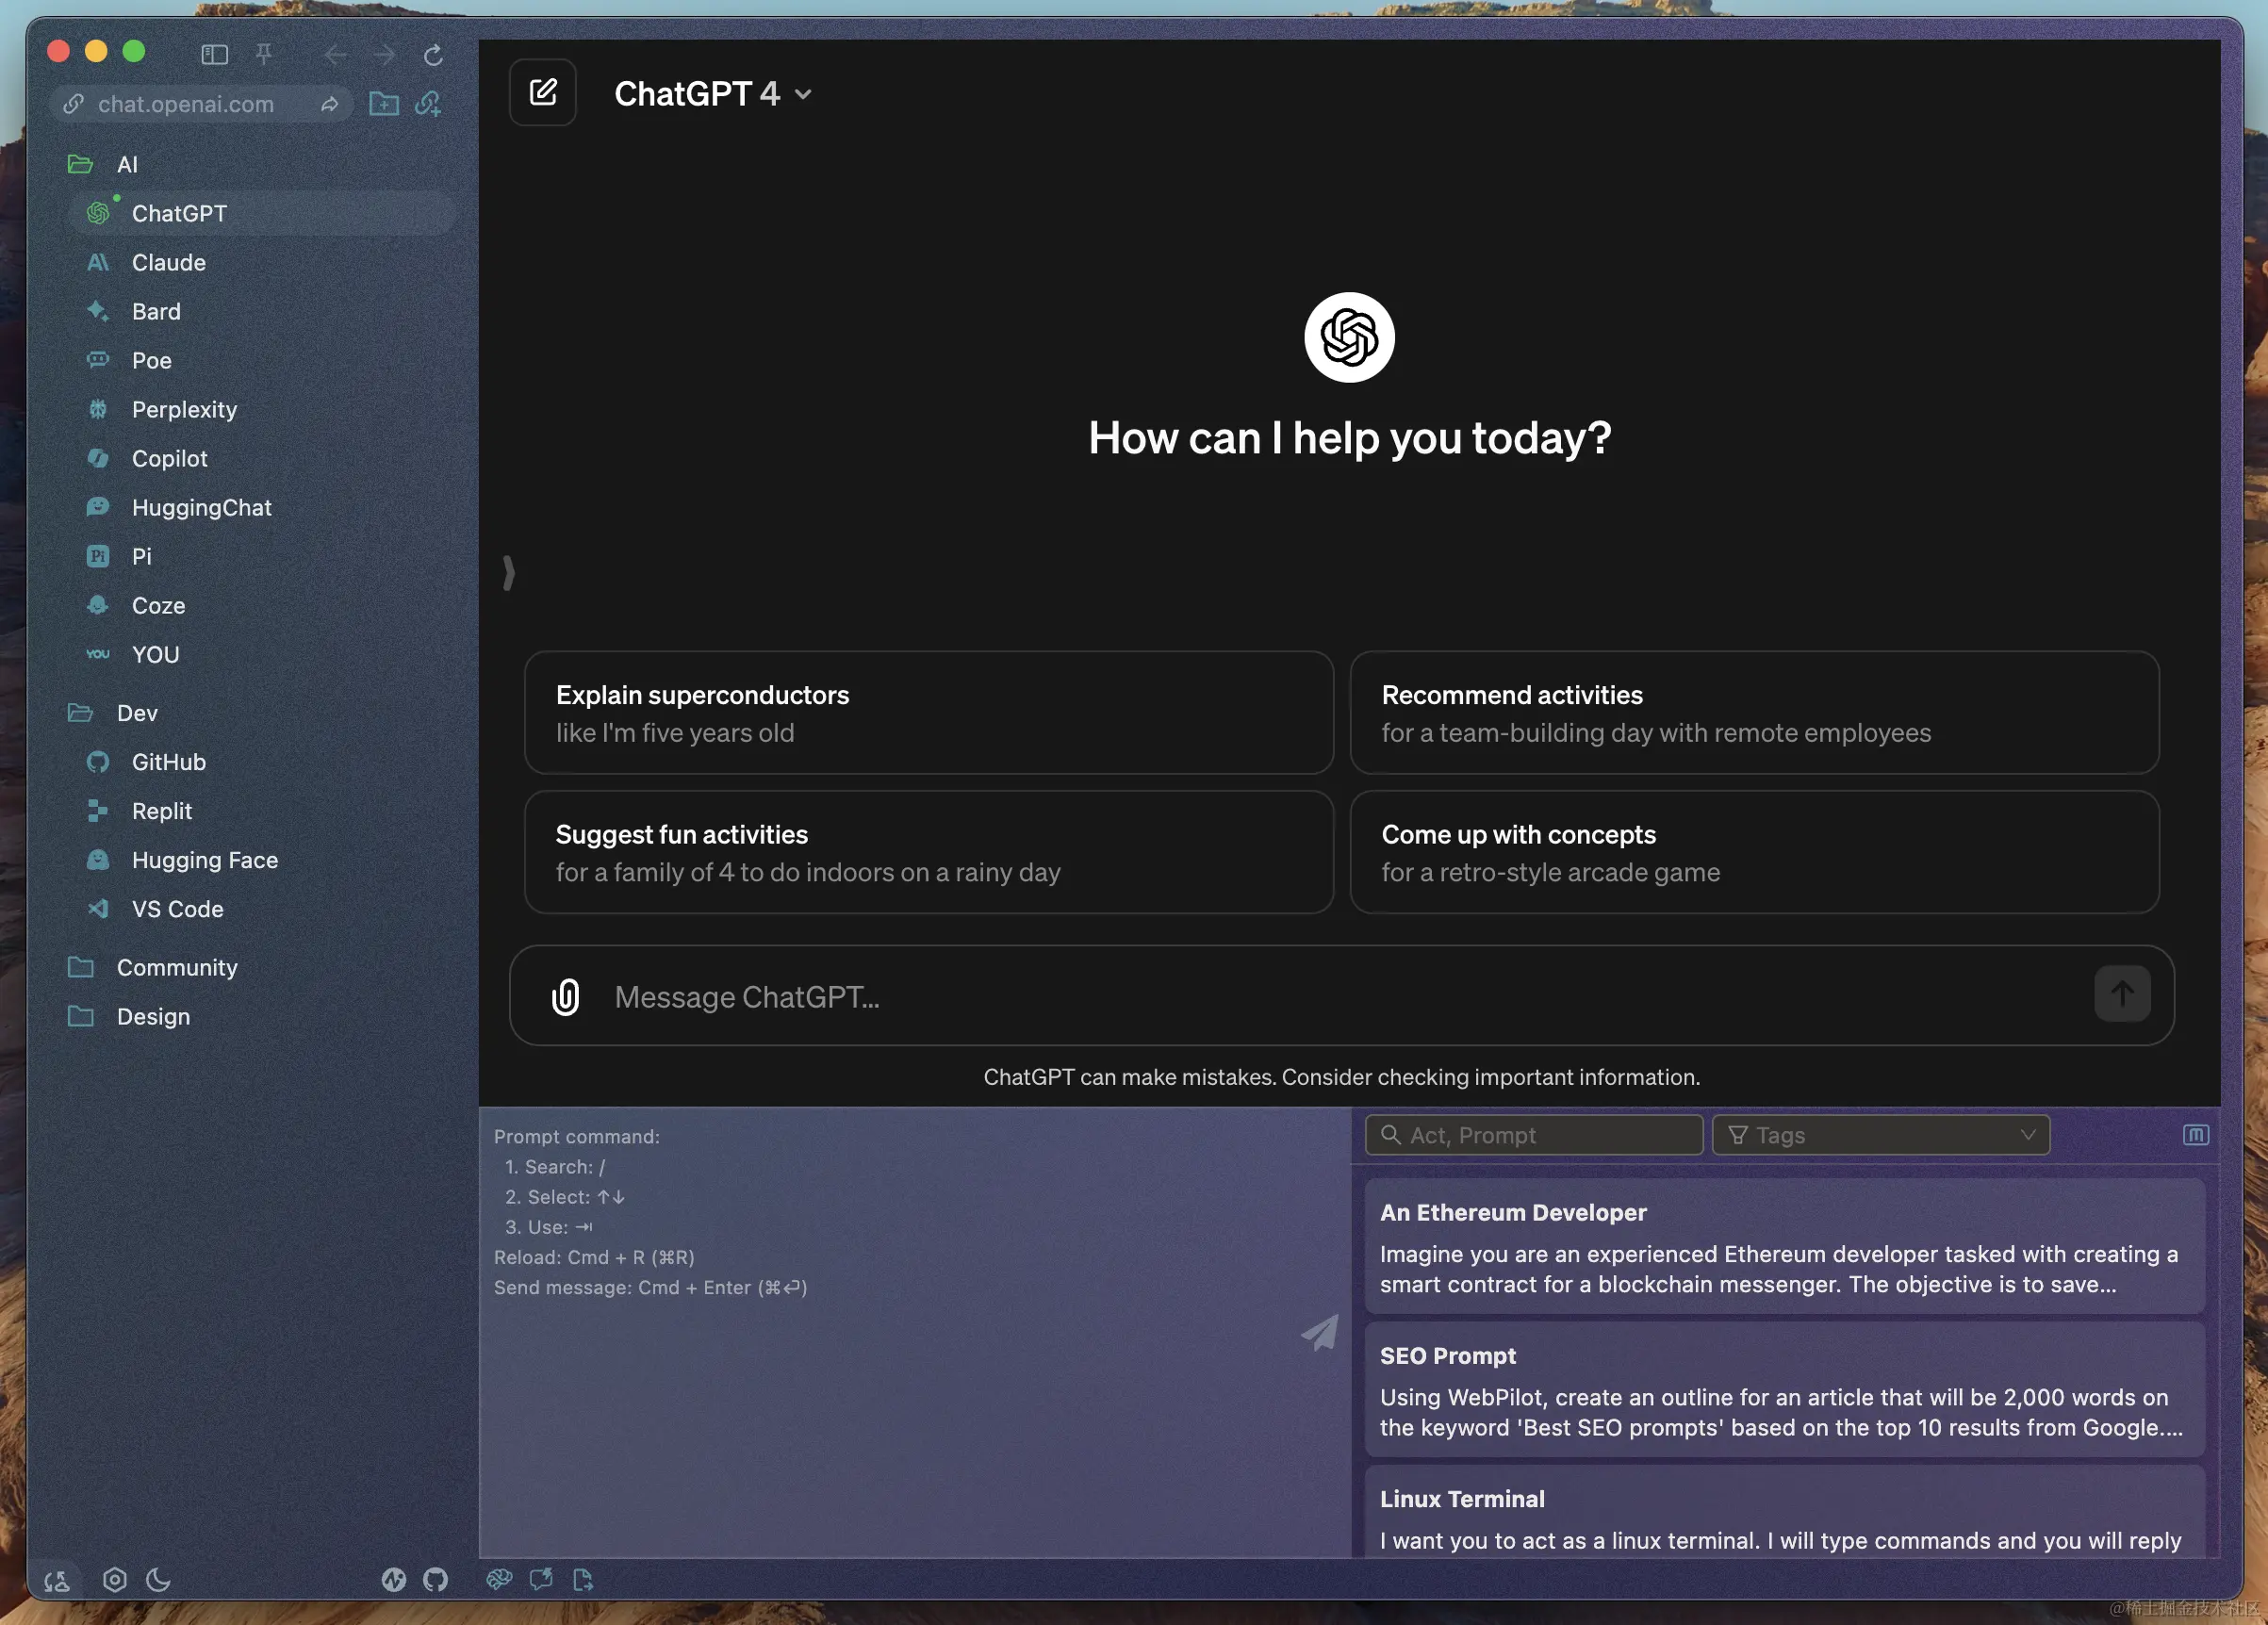This screenshot has width=2268, height=1625.
Task: Click the add folder icon
Action: point(384,104)
